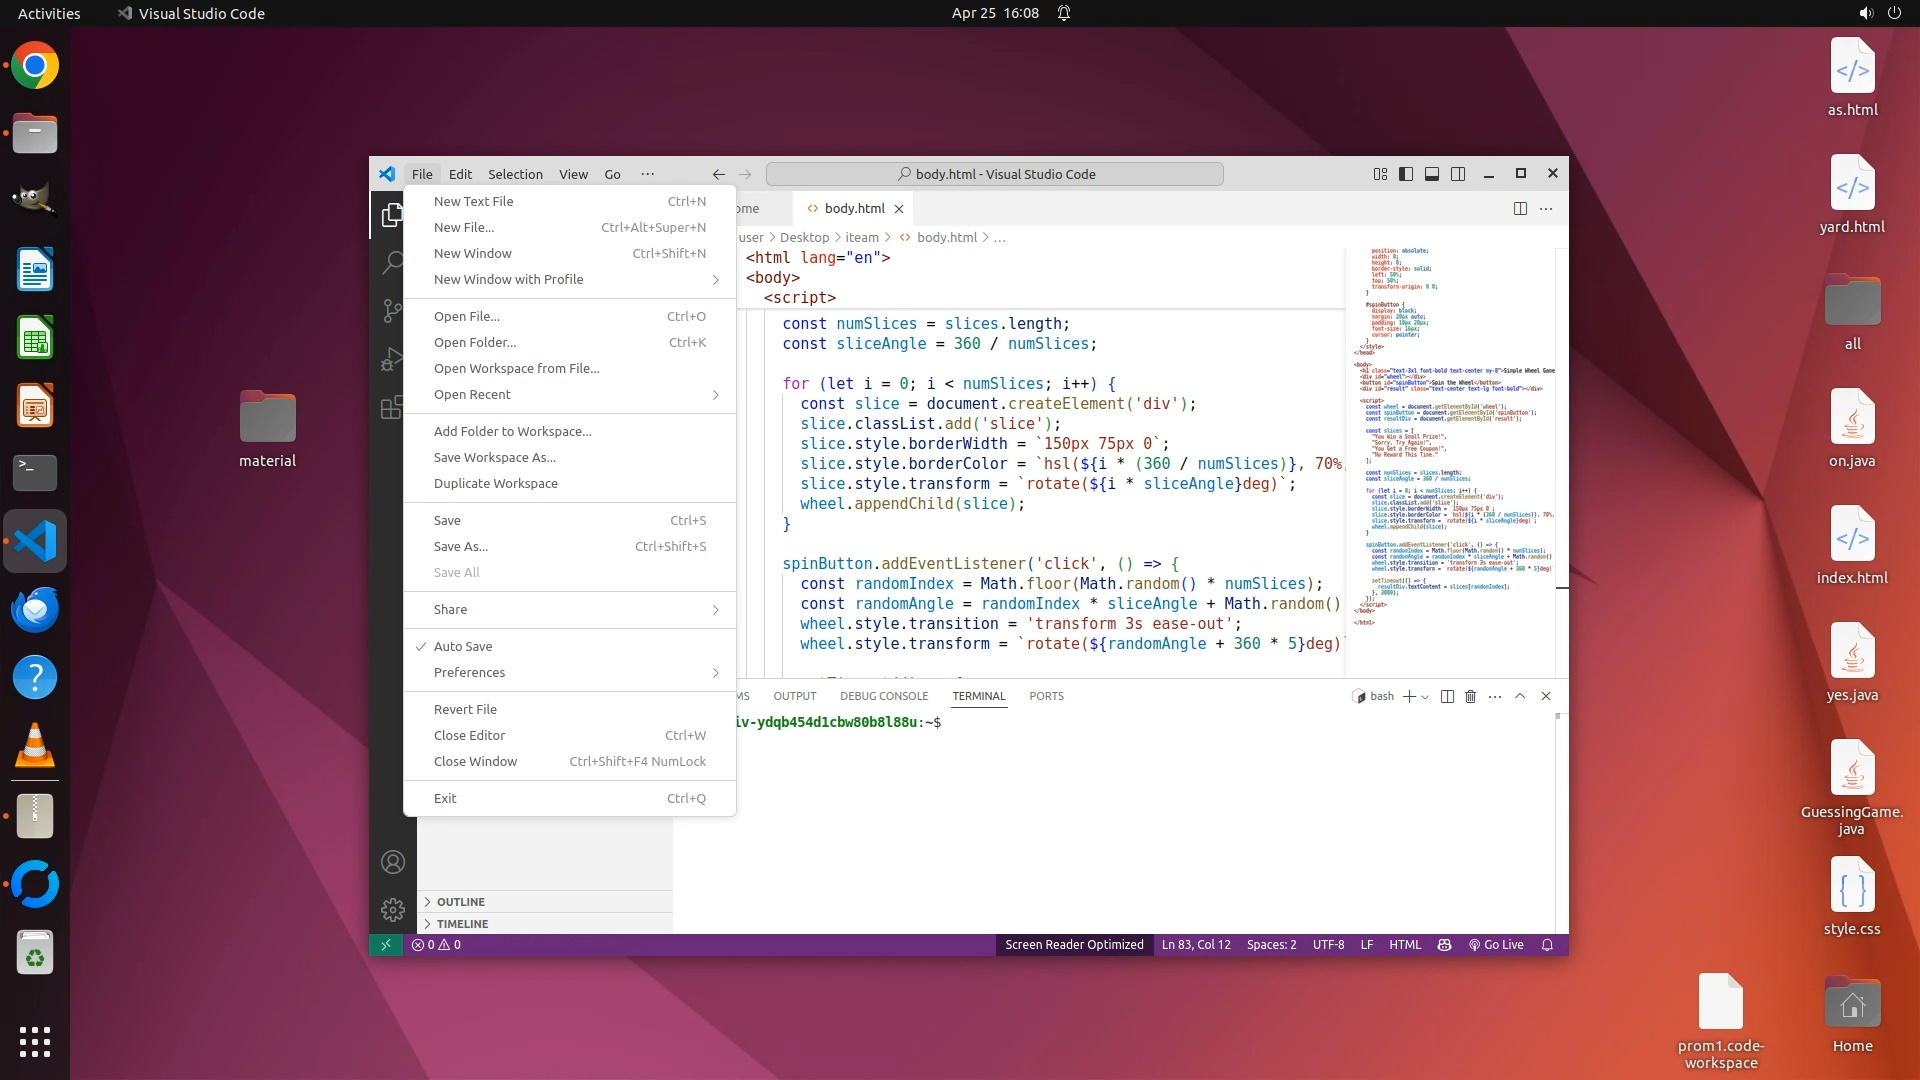Screen dimensions: 1920x1080
Task: Choose Save As... from File menu
Action: pos(461,547)
